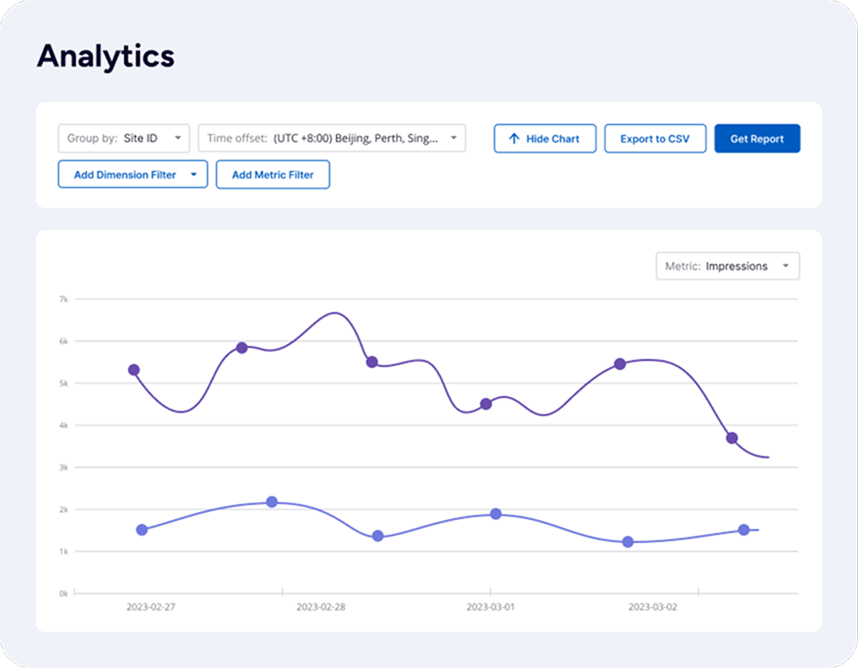Click the up arrow icon on Hide Chart

tap(514, 139)
